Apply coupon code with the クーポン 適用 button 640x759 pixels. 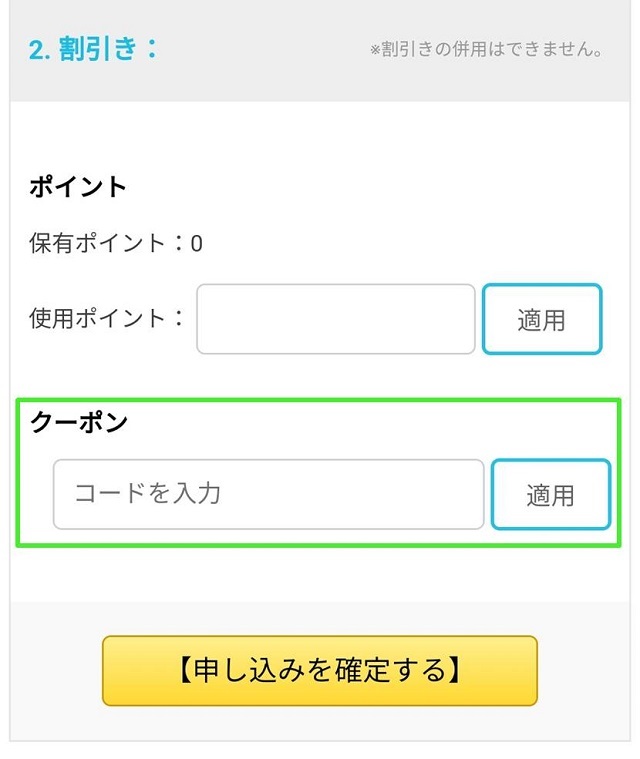(x=550, y=494)
